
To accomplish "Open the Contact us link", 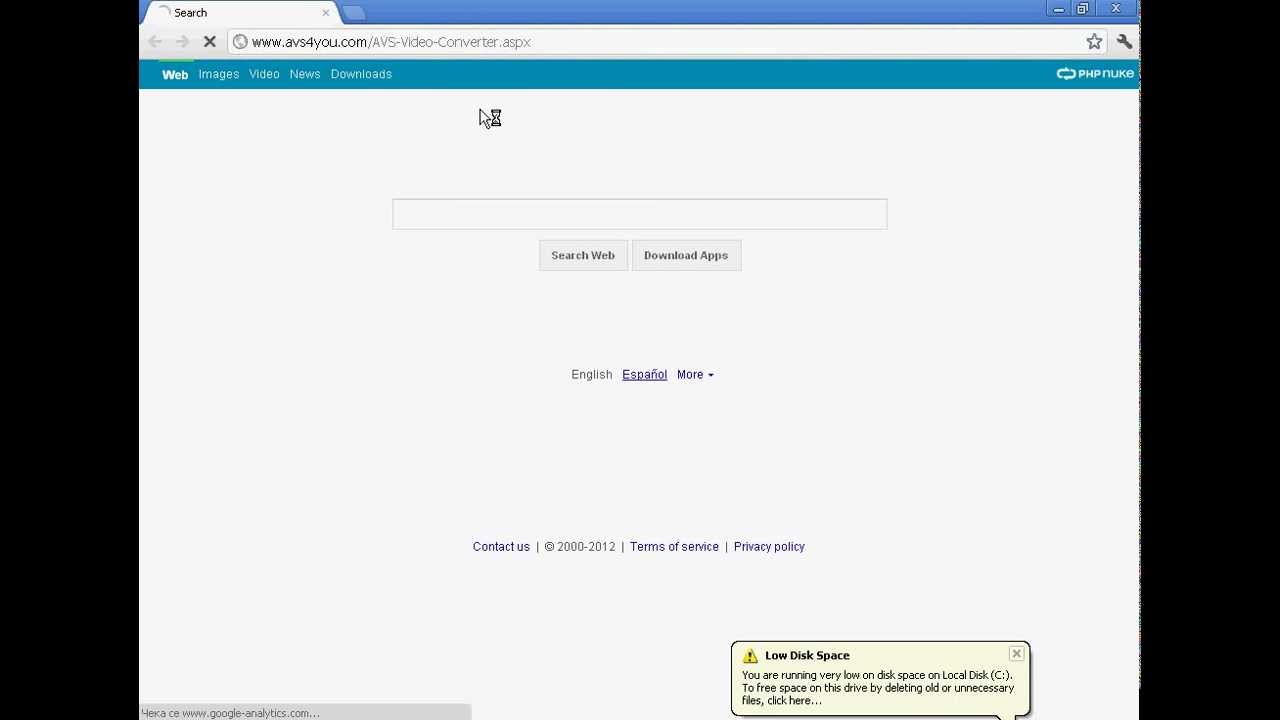I will [x=501, y=547].
